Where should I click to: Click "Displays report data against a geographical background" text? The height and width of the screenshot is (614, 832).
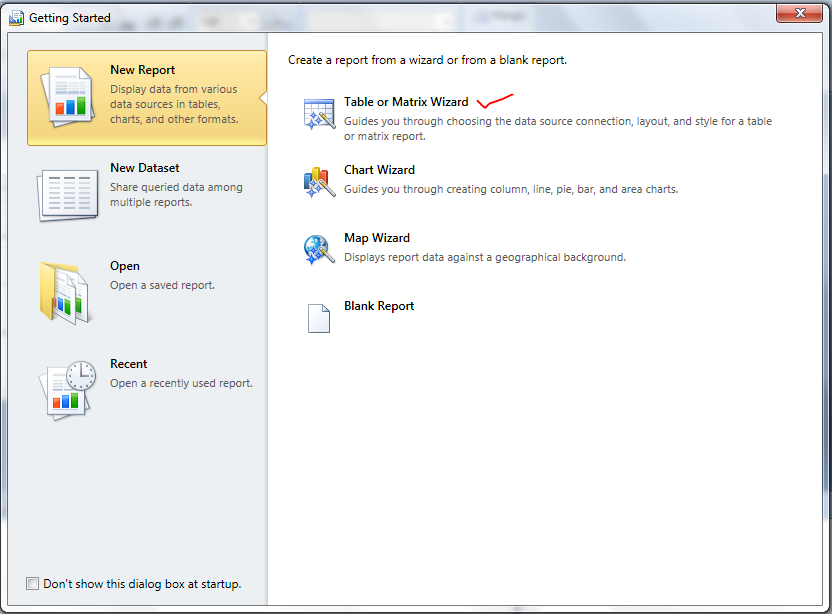[x=485, y=257]
